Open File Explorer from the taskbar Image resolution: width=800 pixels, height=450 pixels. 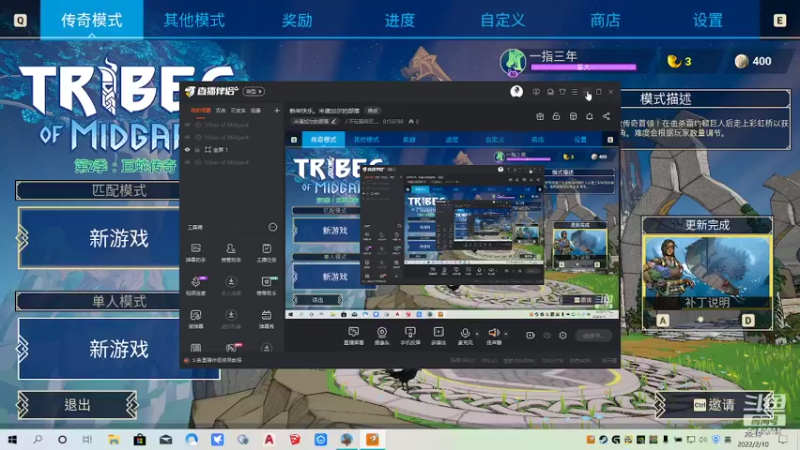pos(113,439)
